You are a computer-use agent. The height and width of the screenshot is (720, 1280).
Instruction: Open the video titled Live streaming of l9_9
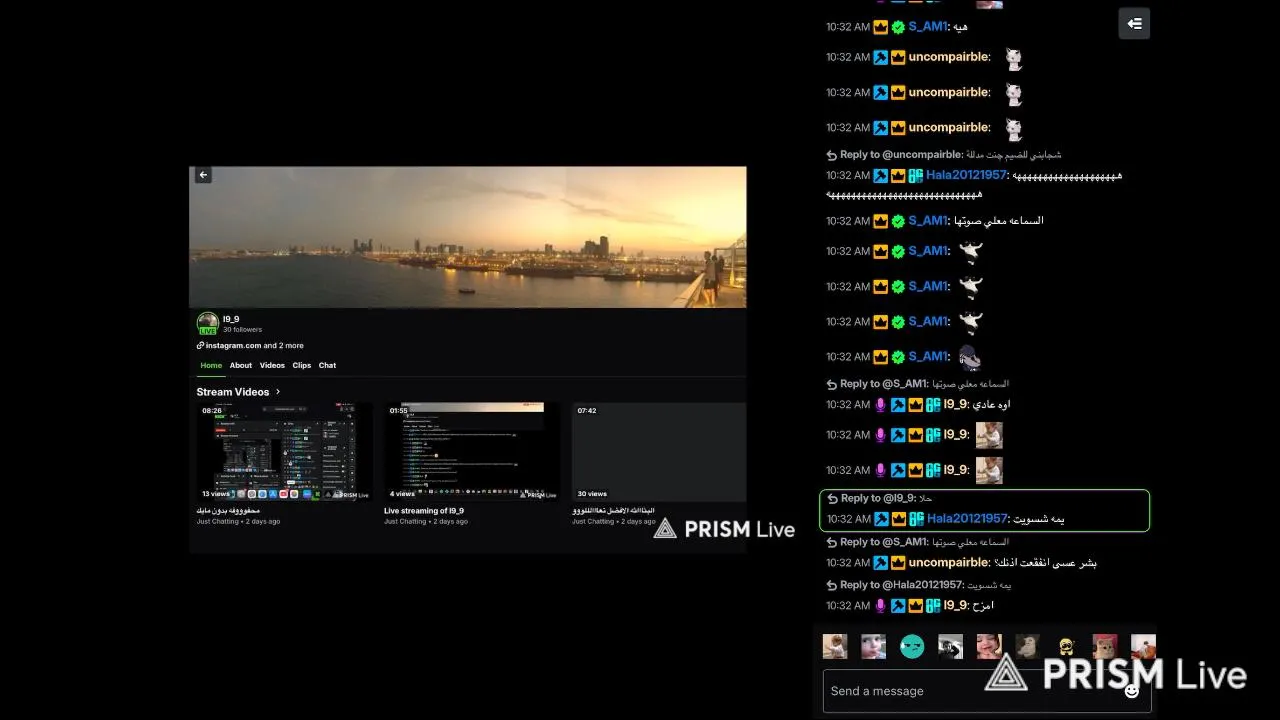(x=424, y=511)
